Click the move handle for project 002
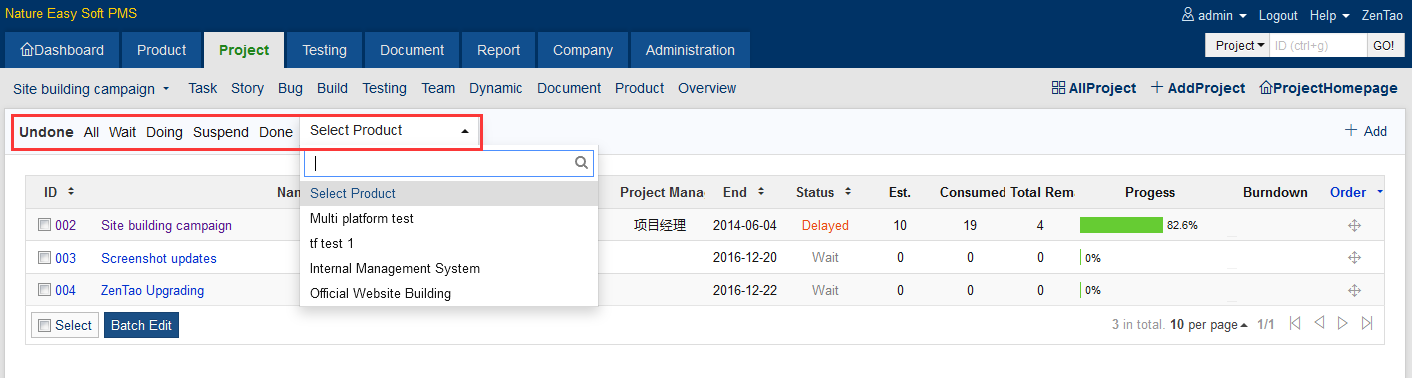The width and height of the screenshot is (1412, 378). pos(1355,225)
